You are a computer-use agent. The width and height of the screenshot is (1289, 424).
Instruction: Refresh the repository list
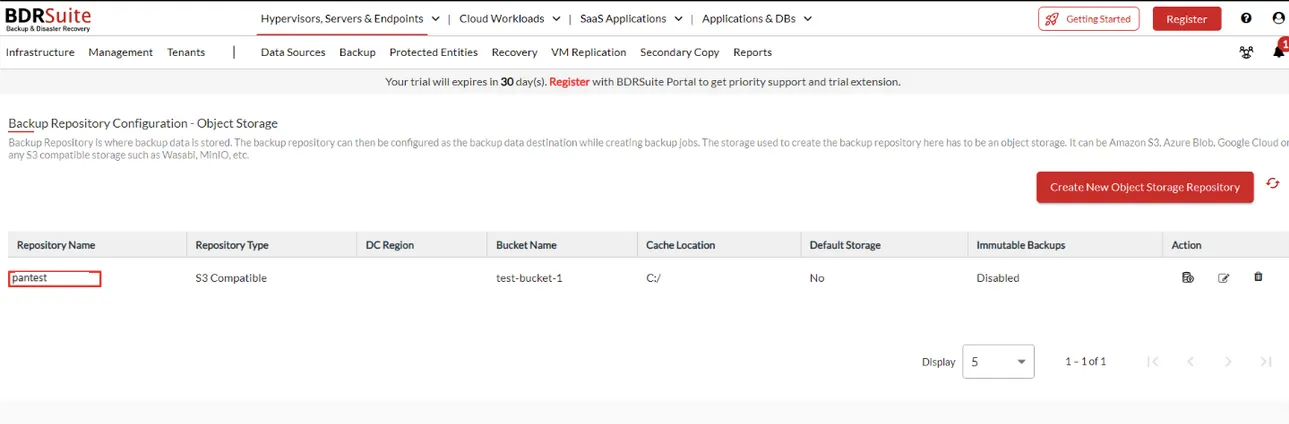point(1272,184)
